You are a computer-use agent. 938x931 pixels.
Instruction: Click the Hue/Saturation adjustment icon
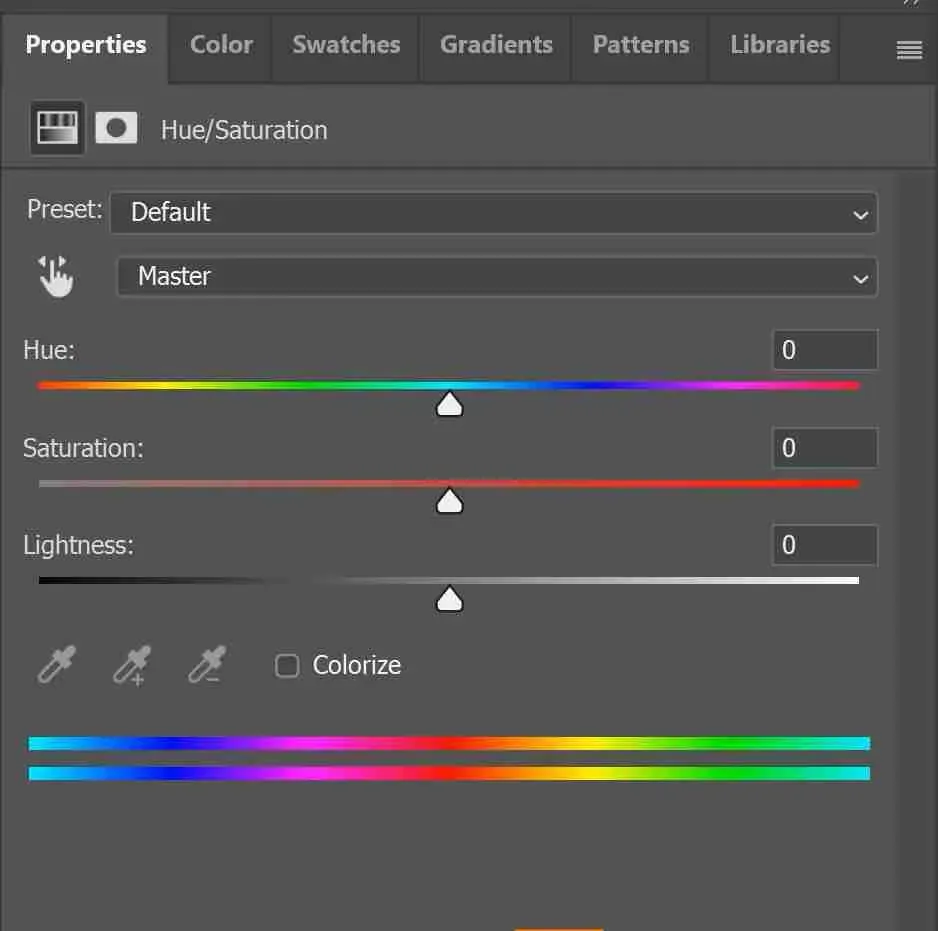(x=56, y=129)
